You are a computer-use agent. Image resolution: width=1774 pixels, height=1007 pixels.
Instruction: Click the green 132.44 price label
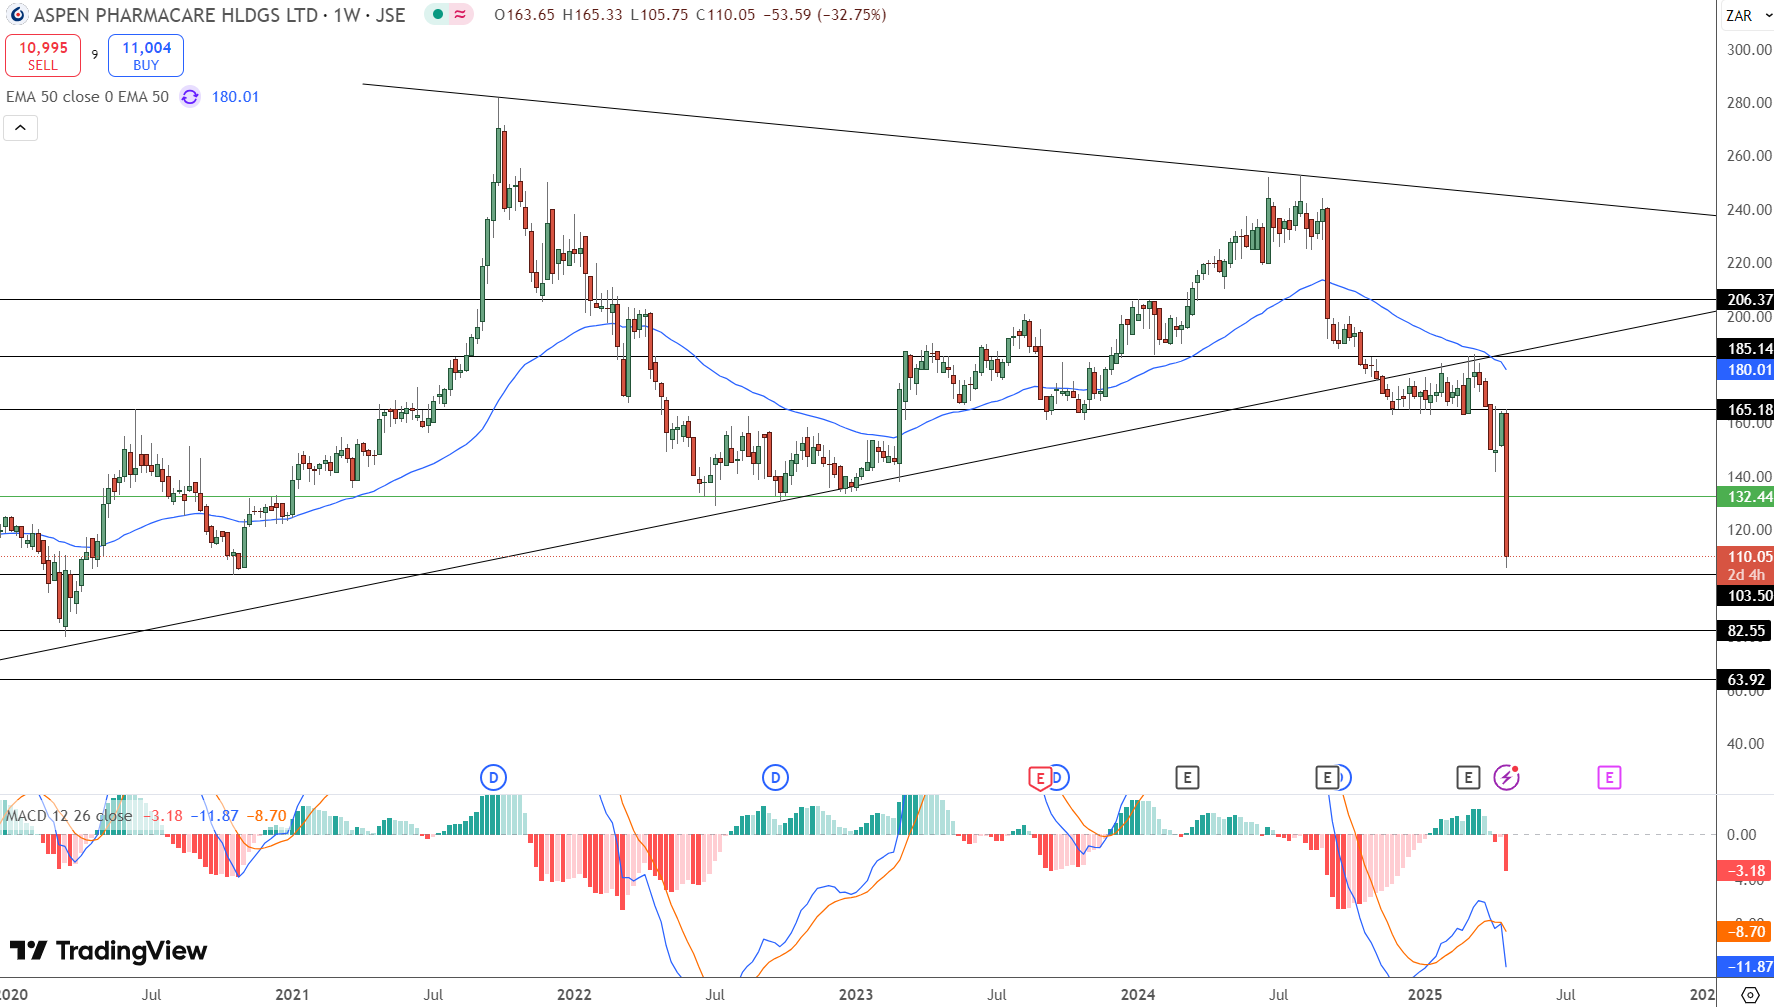(1746, 496)
